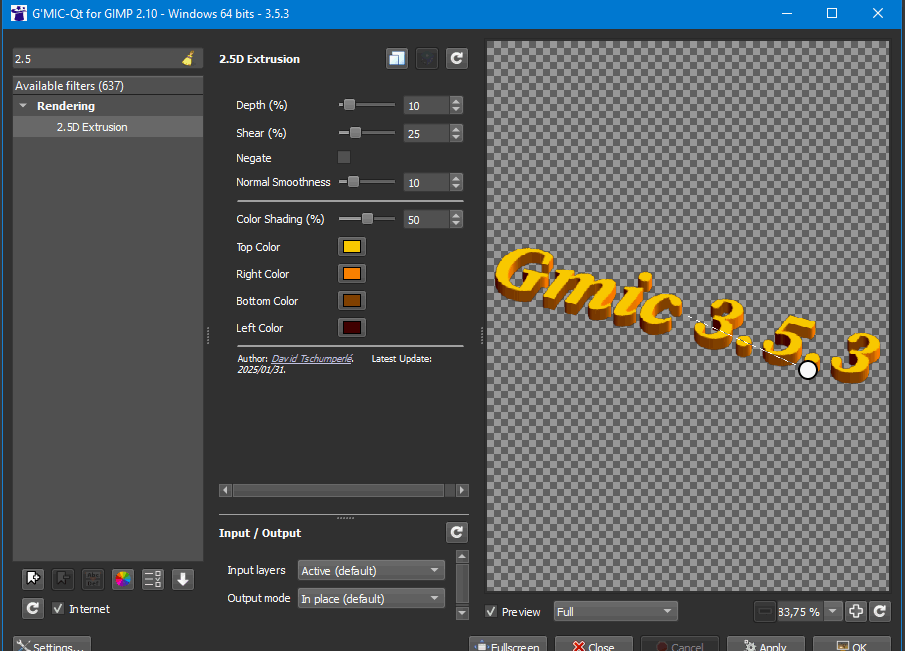Click the Color Shading value field
This screenshot has width=905, height=651.
[x=427, y=219]
